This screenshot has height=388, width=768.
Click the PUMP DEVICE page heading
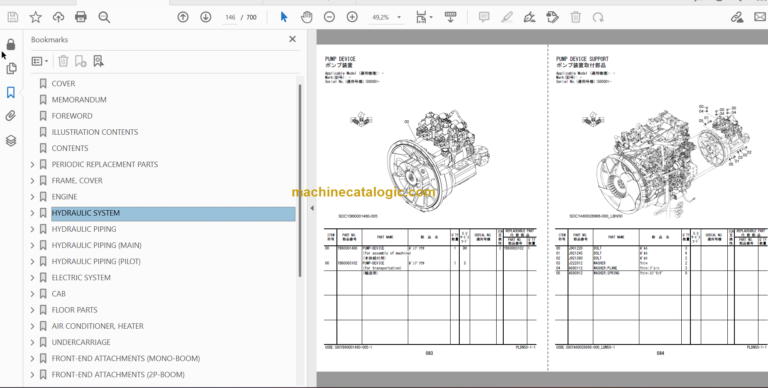340,59
